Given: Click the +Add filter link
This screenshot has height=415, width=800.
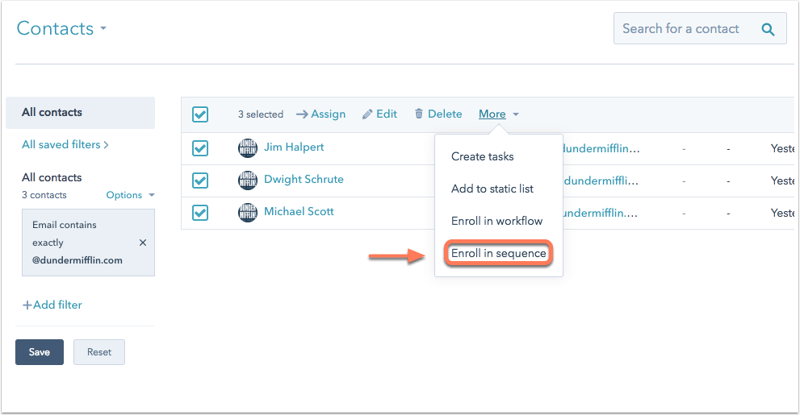Looking at the screenshot, I should click(x=52, y=305).
